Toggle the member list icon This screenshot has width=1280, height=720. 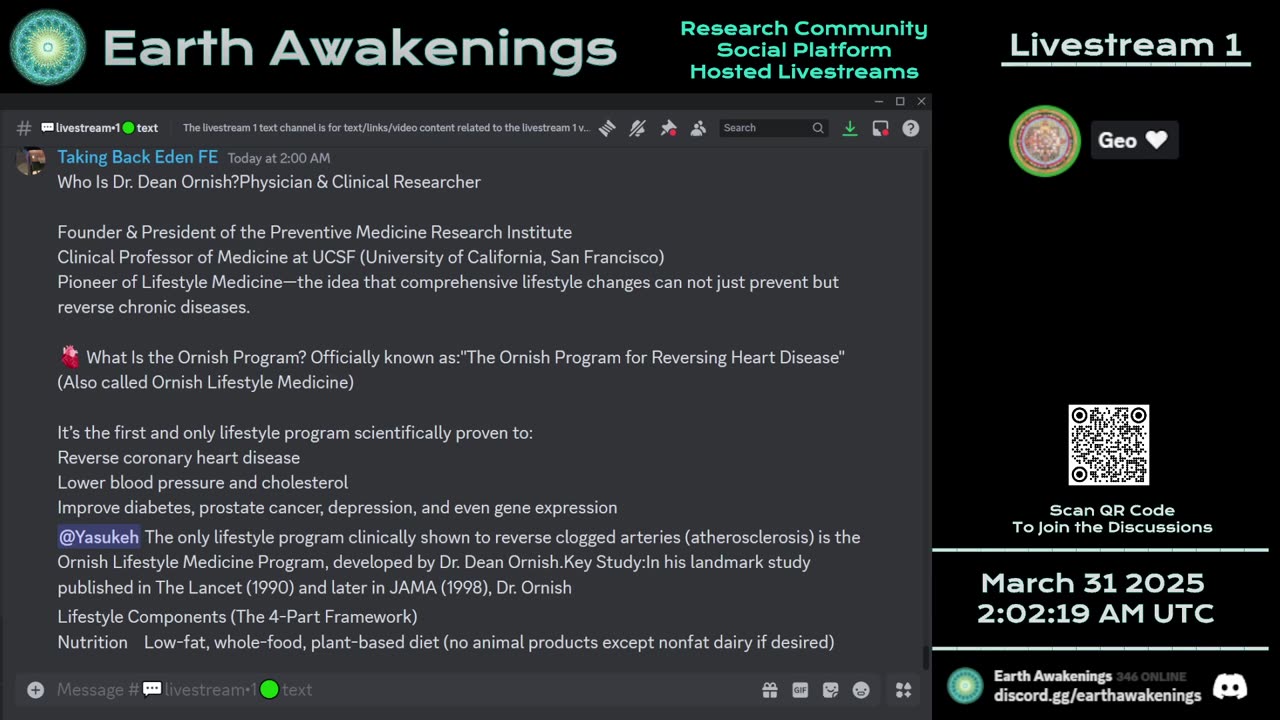tap(699, 128)
